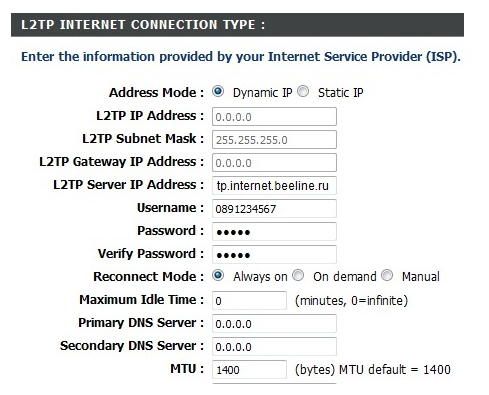Select the Static IP address mode
Viewport: 489px width, 395px height.
pos(303,91)
